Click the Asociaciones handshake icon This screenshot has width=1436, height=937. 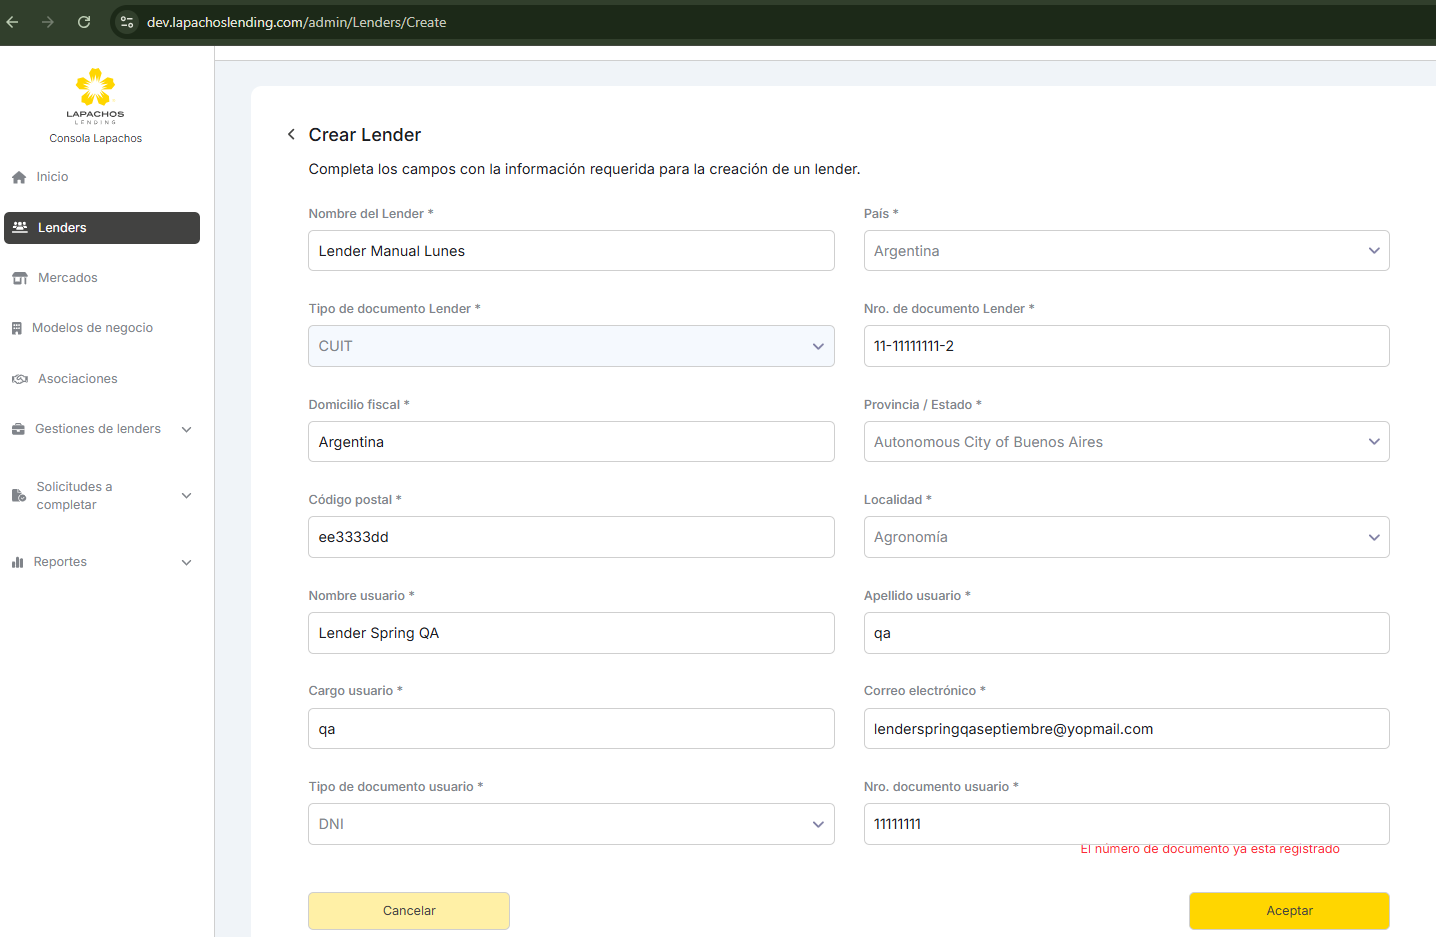click(x=20, y=379)
